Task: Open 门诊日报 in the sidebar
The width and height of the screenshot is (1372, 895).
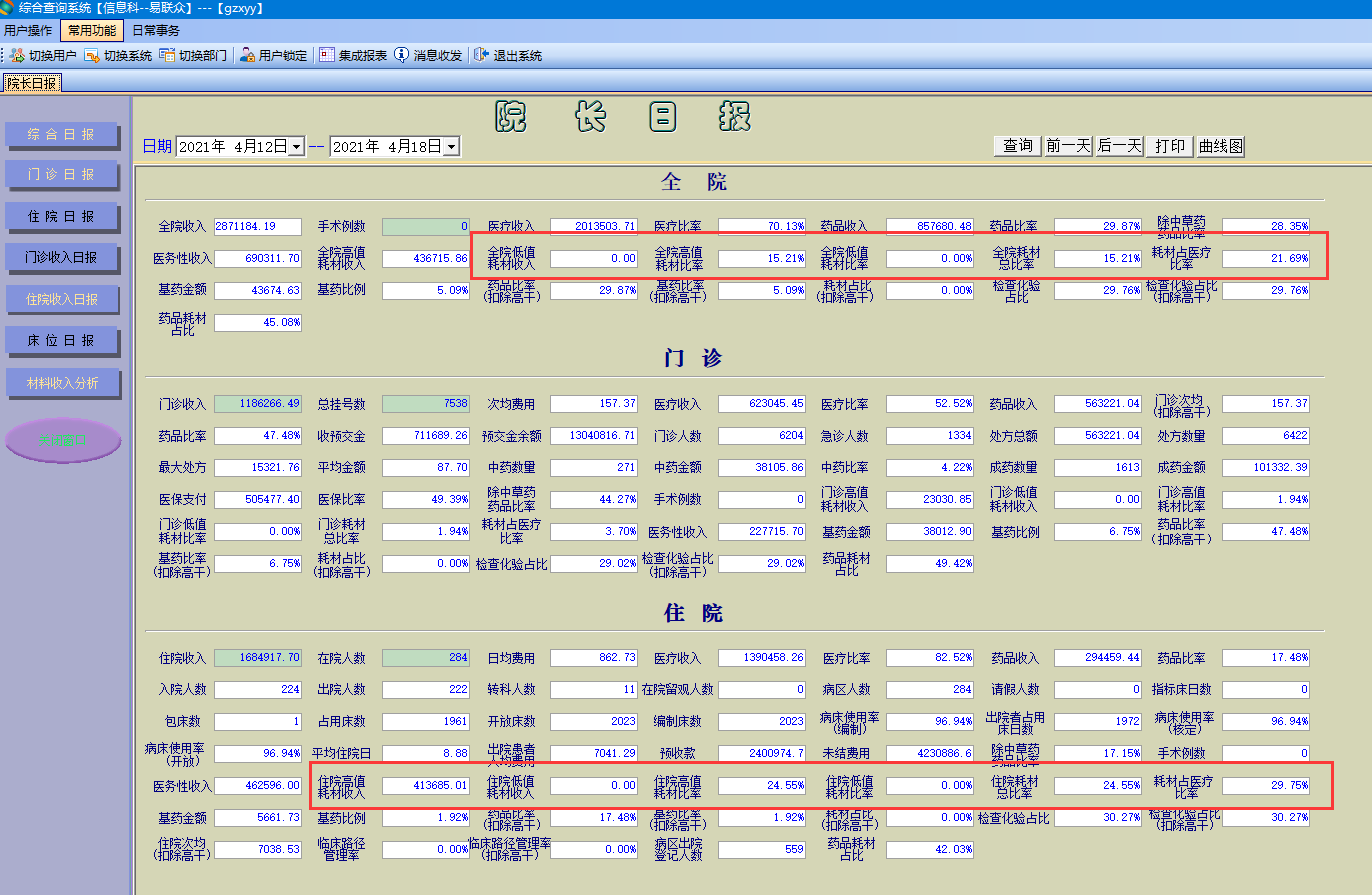Action: 62,175
